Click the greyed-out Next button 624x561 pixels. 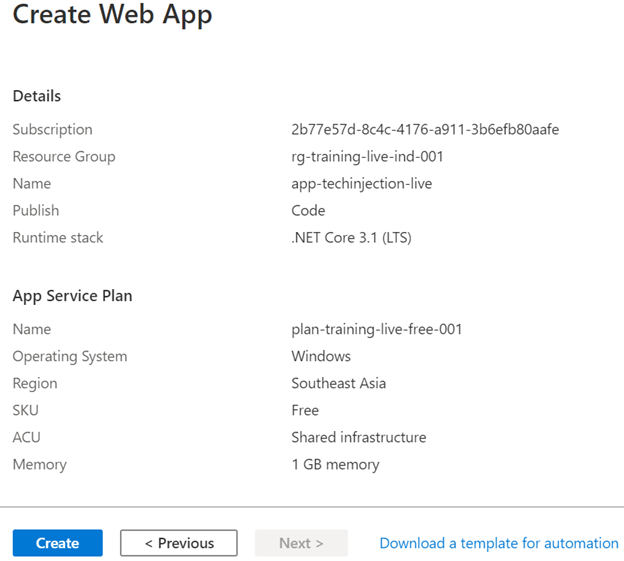click(x=301, y=543)
